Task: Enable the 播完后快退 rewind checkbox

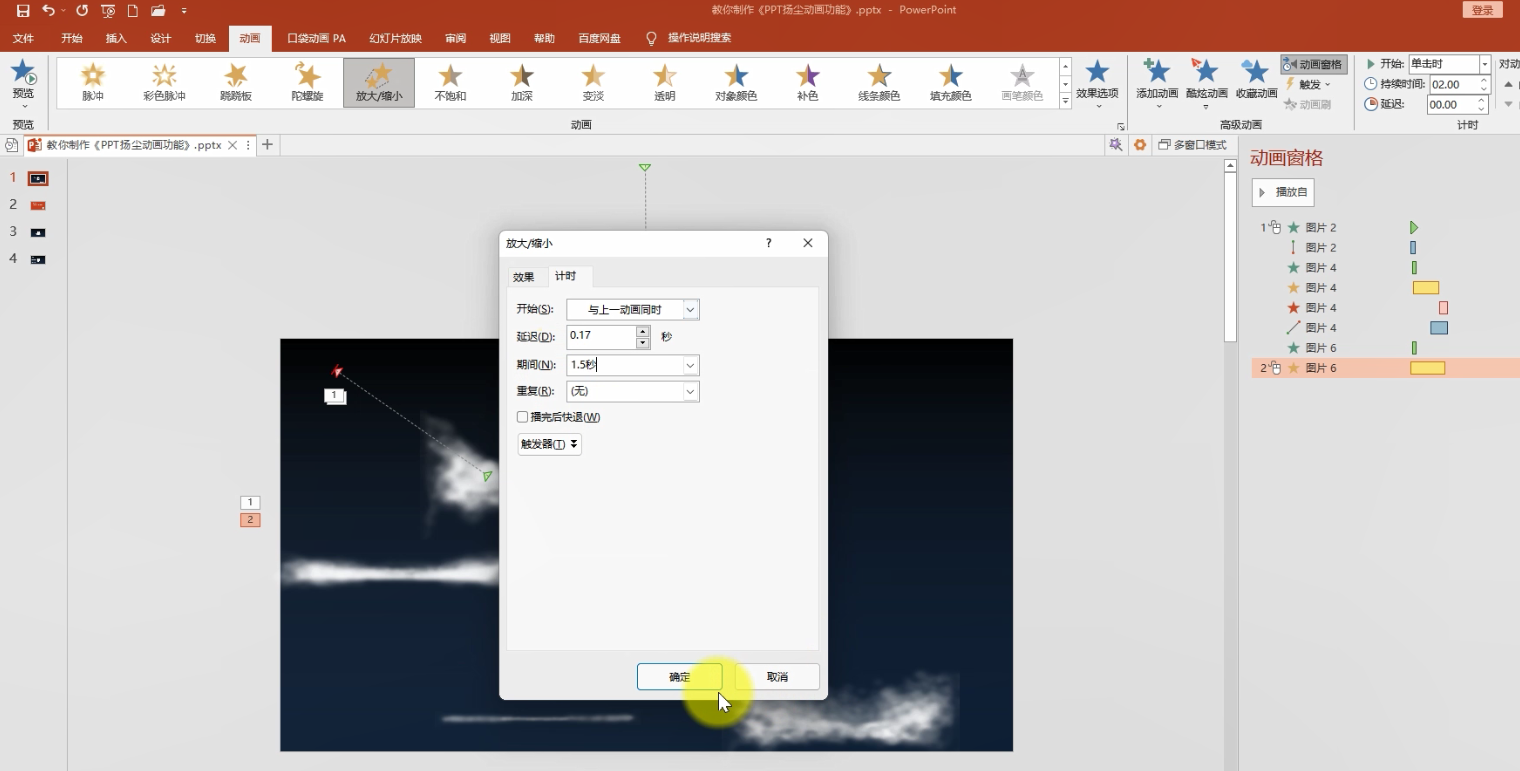Action: tap(522, 417)
